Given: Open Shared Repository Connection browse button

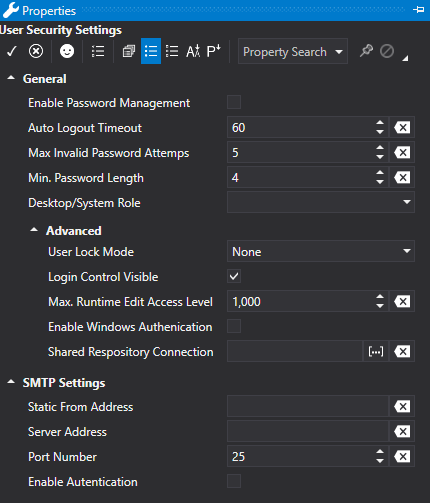Looking at the screenshot, I should (376, 351).
